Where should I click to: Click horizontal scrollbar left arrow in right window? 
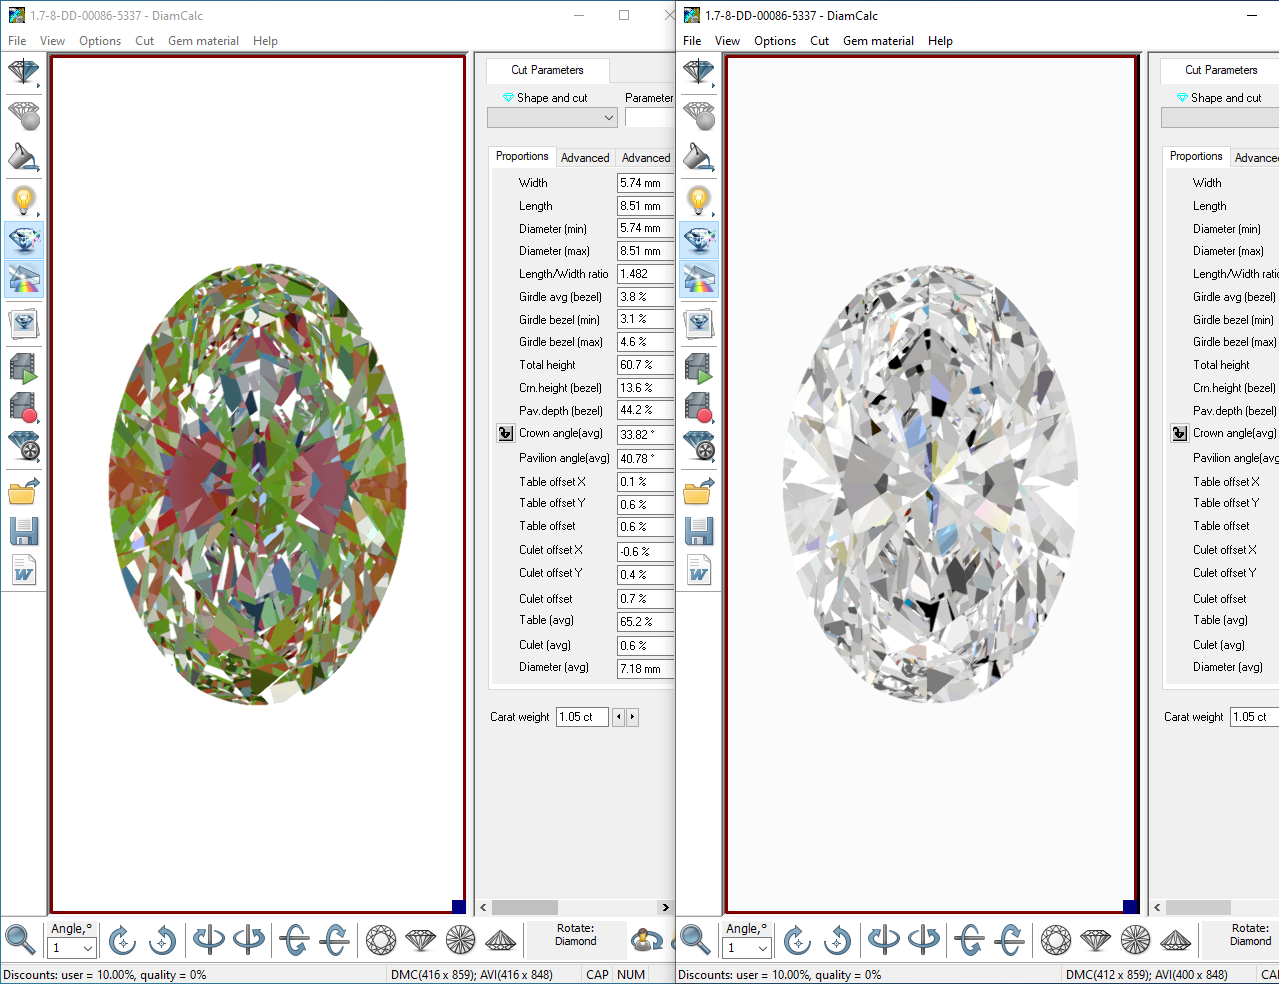1157,908
